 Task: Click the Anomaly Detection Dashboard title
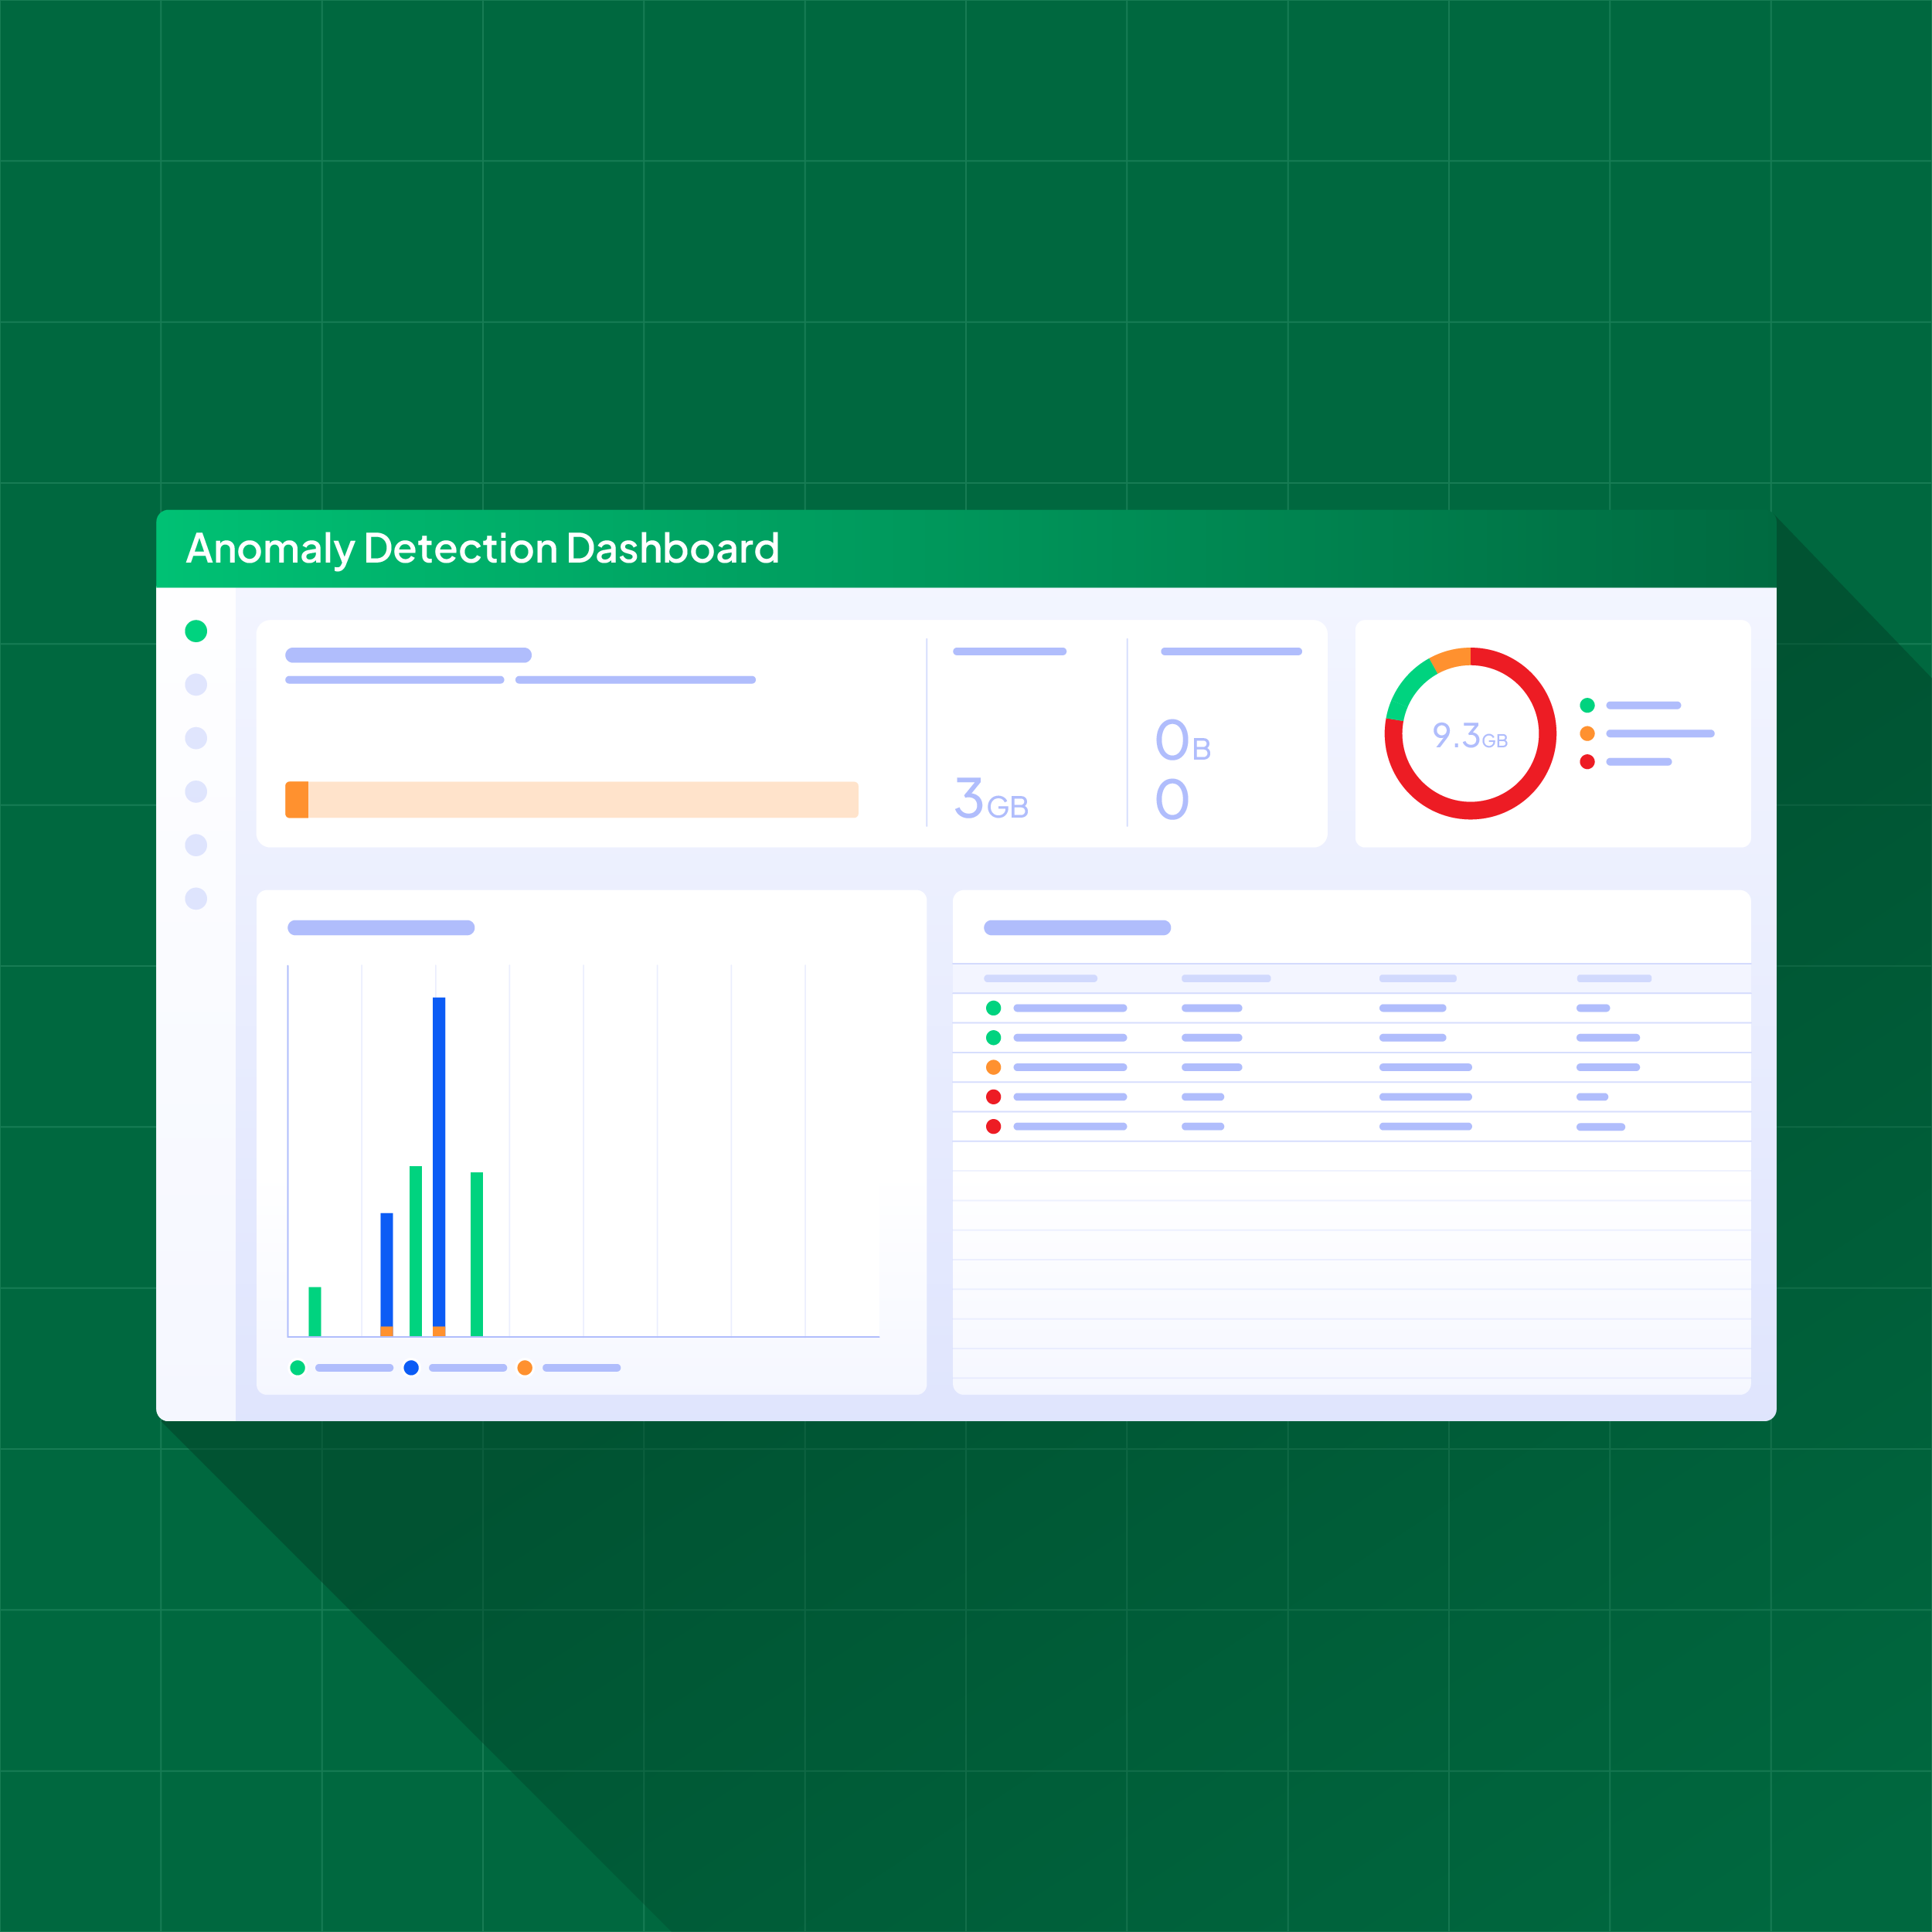482,549
